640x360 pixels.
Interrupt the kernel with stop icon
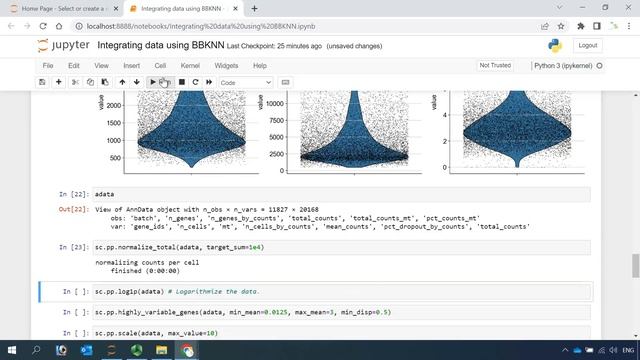pos(182,82)
